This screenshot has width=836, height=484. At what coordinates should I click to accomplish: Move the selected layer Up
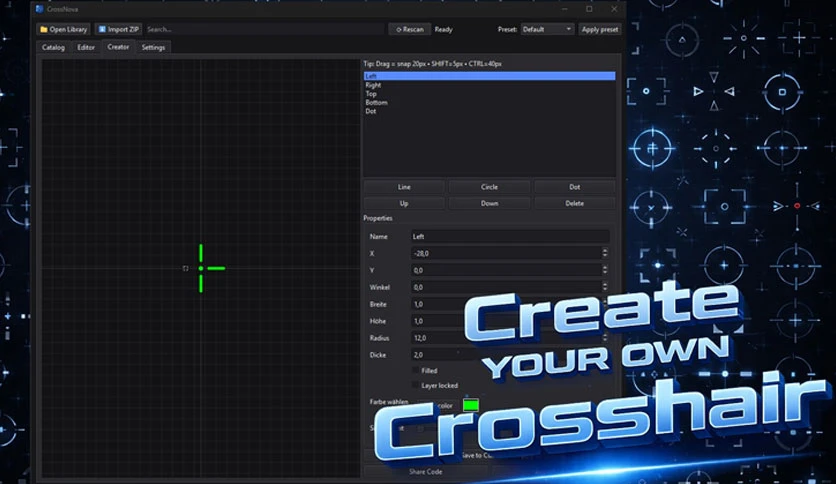404,204
